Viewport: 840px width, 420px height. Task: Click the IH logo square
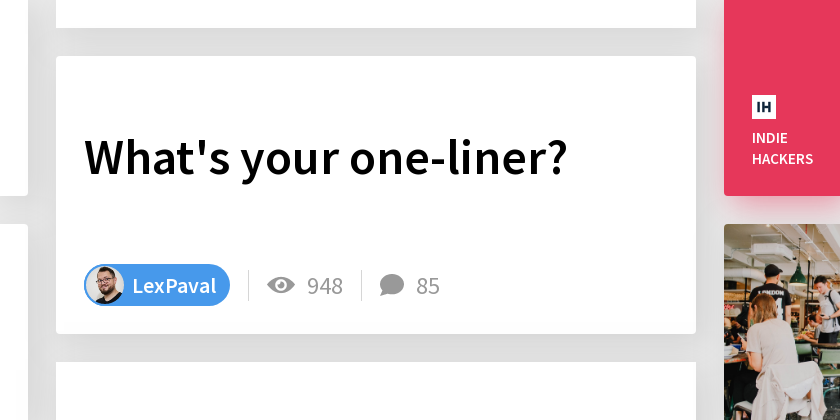pos(763,107)
